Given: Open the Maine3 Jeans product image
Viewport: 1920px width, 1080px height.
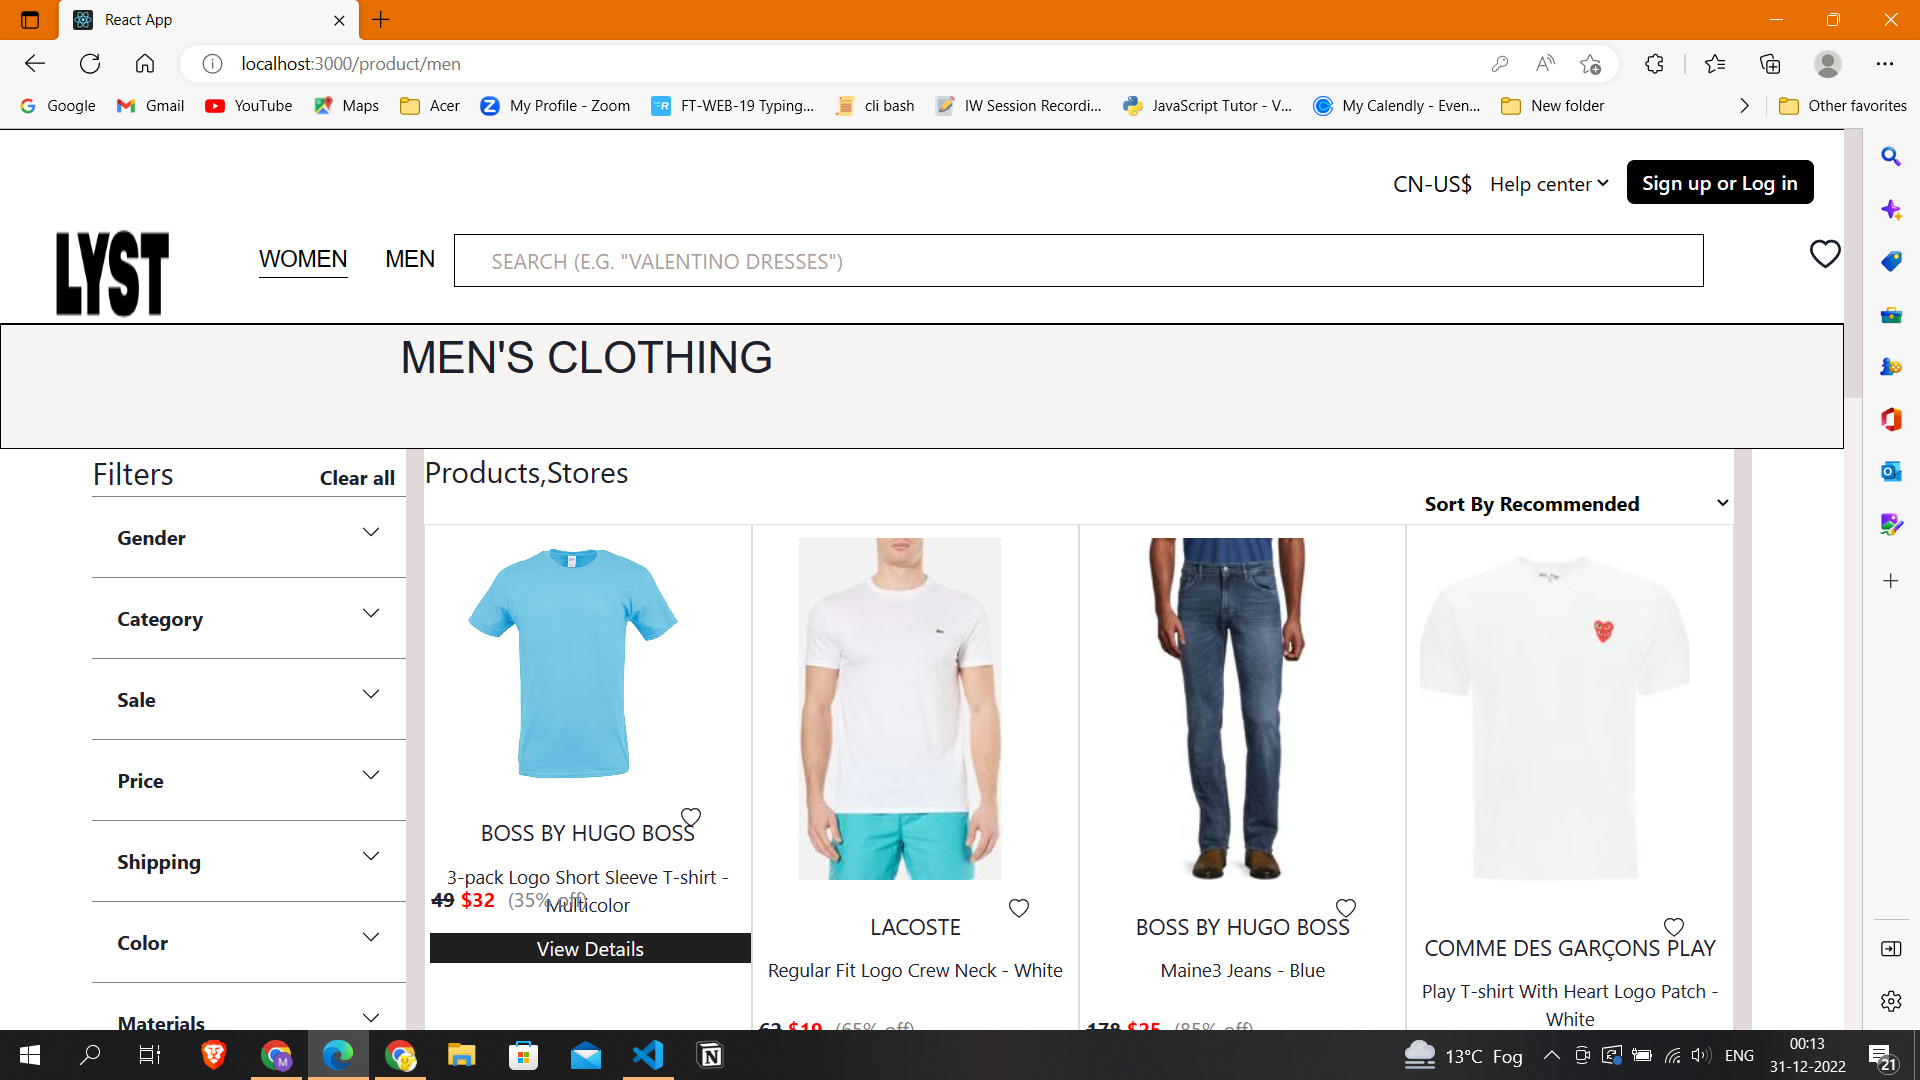Looking at the screenshot, I should click(1227, 709).
